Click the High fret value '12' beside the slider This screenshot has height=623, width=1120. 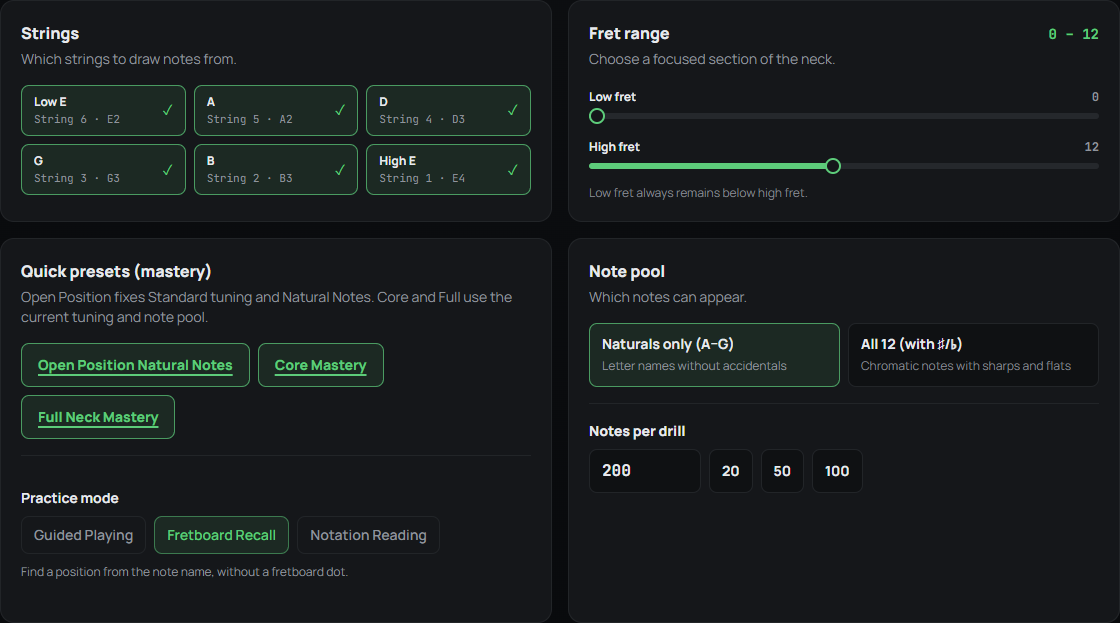(x=1091, y=146)
